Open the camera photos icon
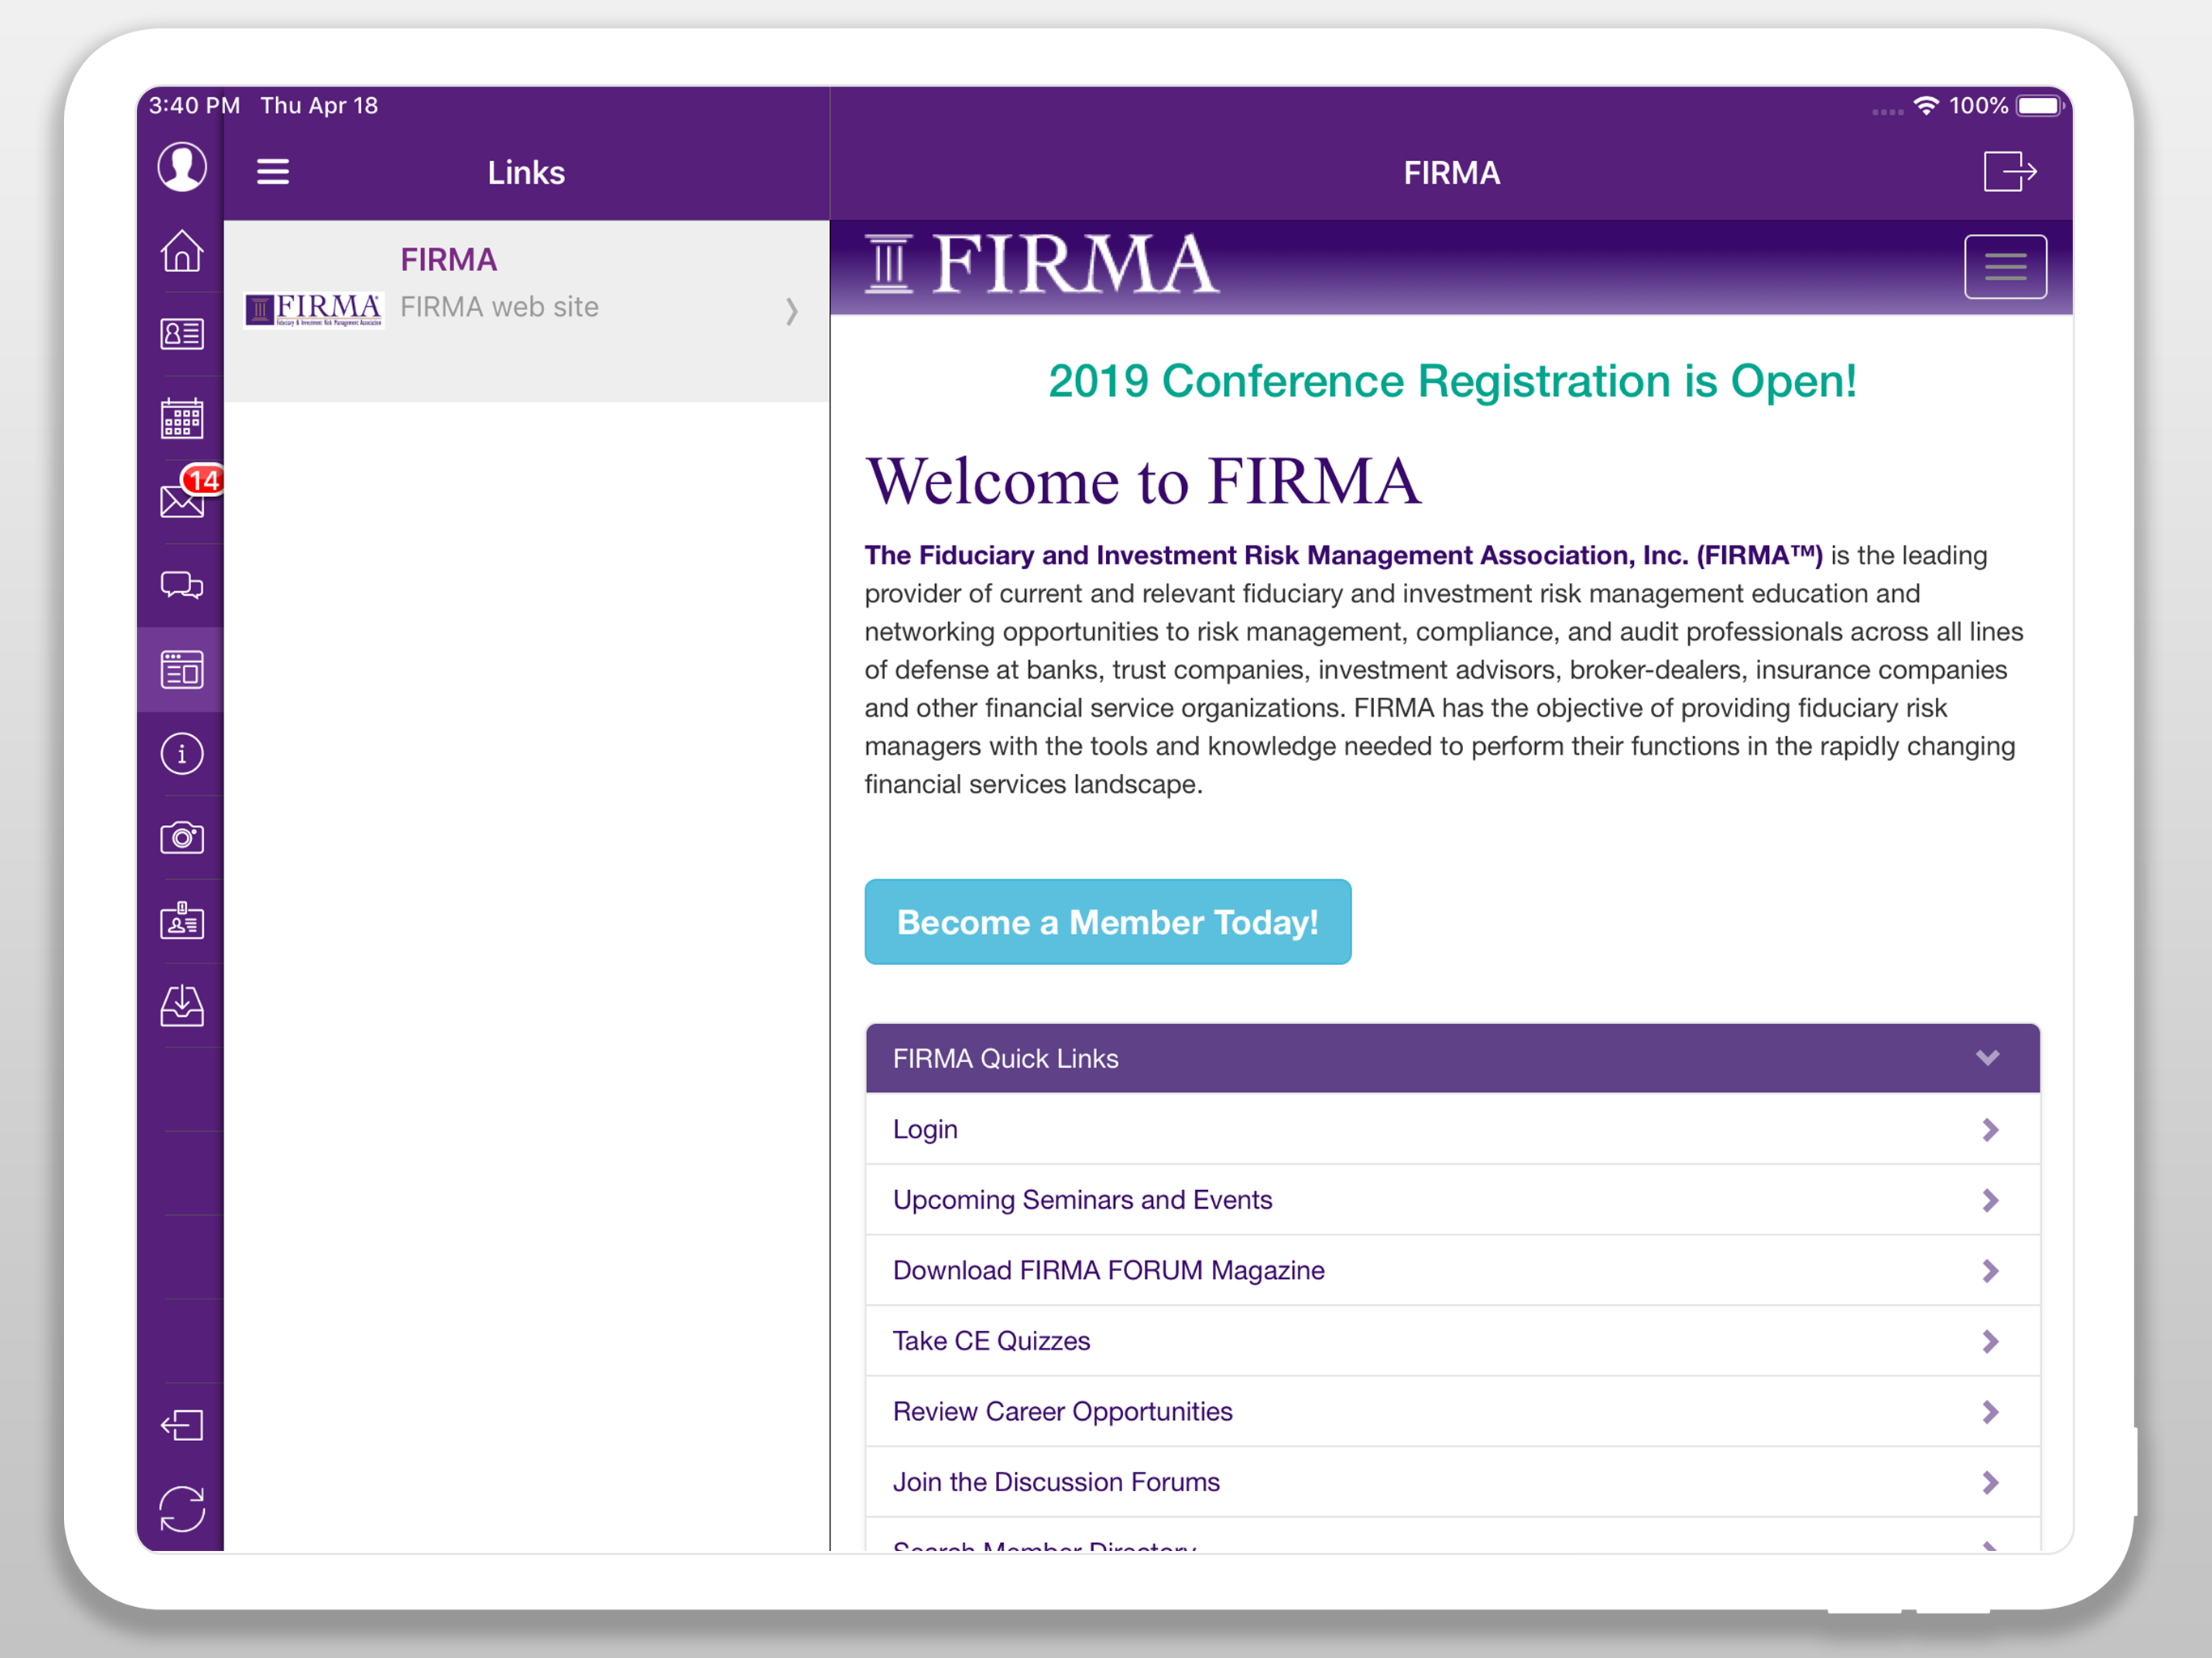 [182, 837]
